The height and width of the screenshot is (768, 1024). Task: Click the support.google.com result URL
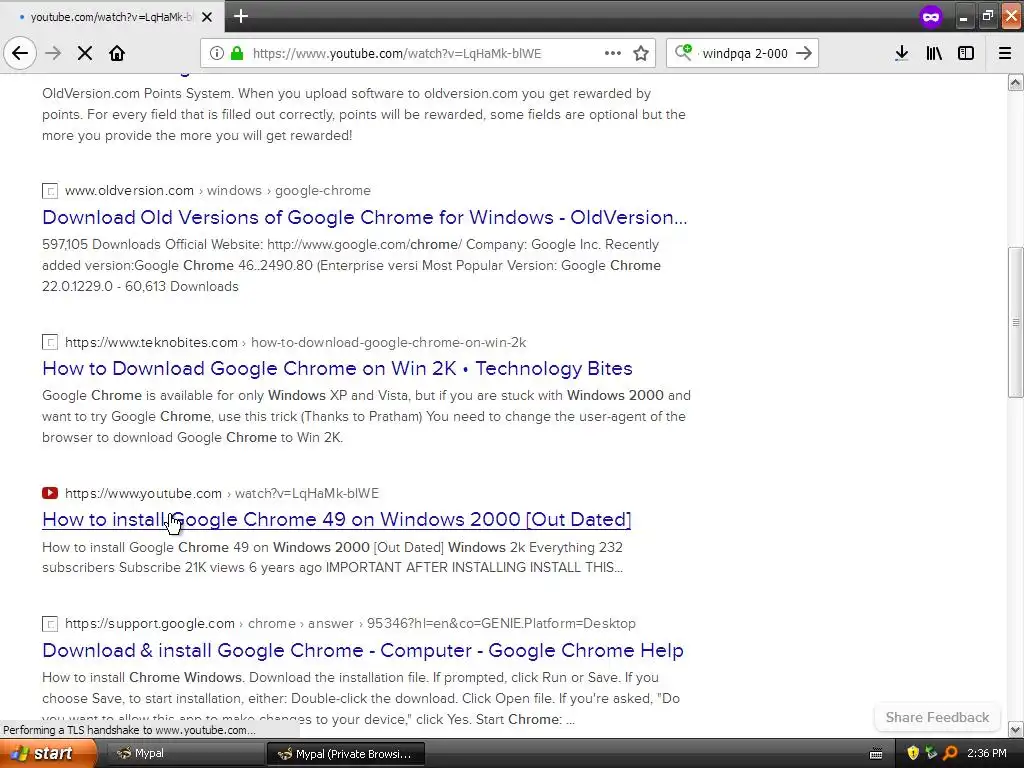pos(350,624)
